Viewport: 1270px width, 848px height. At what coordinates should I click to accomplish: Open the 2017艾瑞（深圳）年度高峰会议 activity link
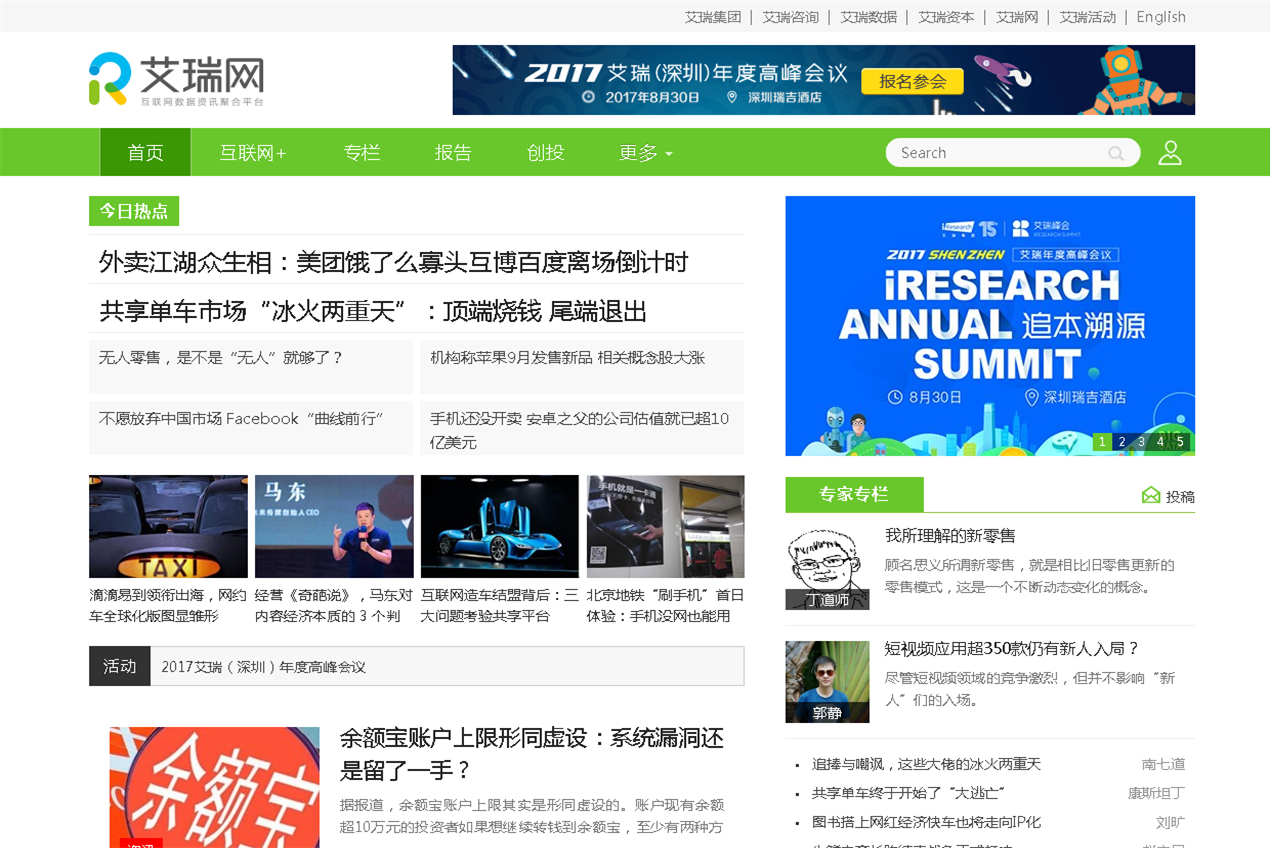coord(263,666)
